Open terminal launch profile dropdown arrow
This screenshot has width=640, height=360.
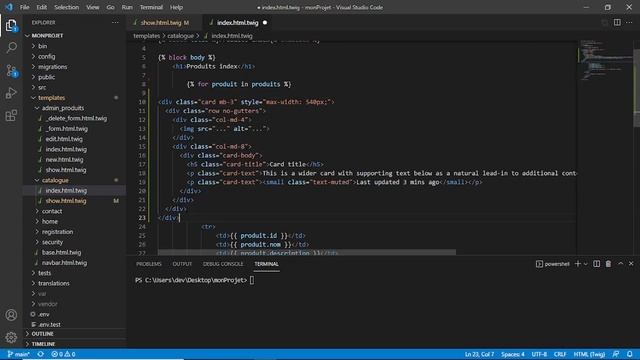click(585, 264)
